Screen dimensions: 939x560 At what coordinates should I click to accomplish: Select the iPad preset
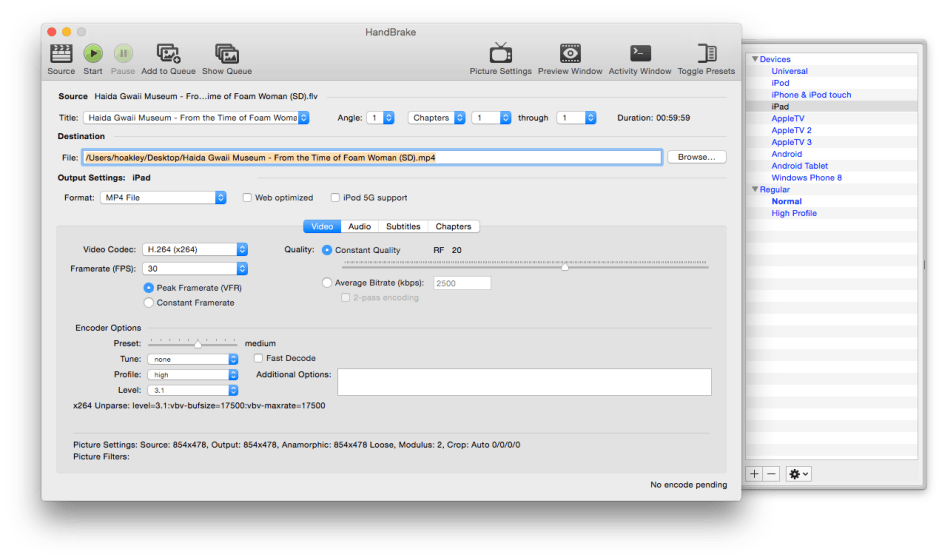(x=780, y=107)
